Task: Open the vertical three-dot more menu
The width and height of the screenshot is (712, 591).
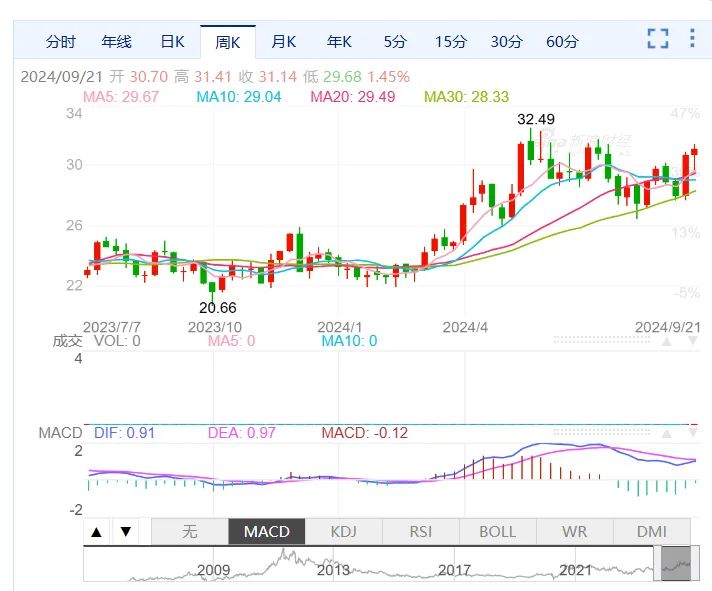Action: tap(692, 38)
